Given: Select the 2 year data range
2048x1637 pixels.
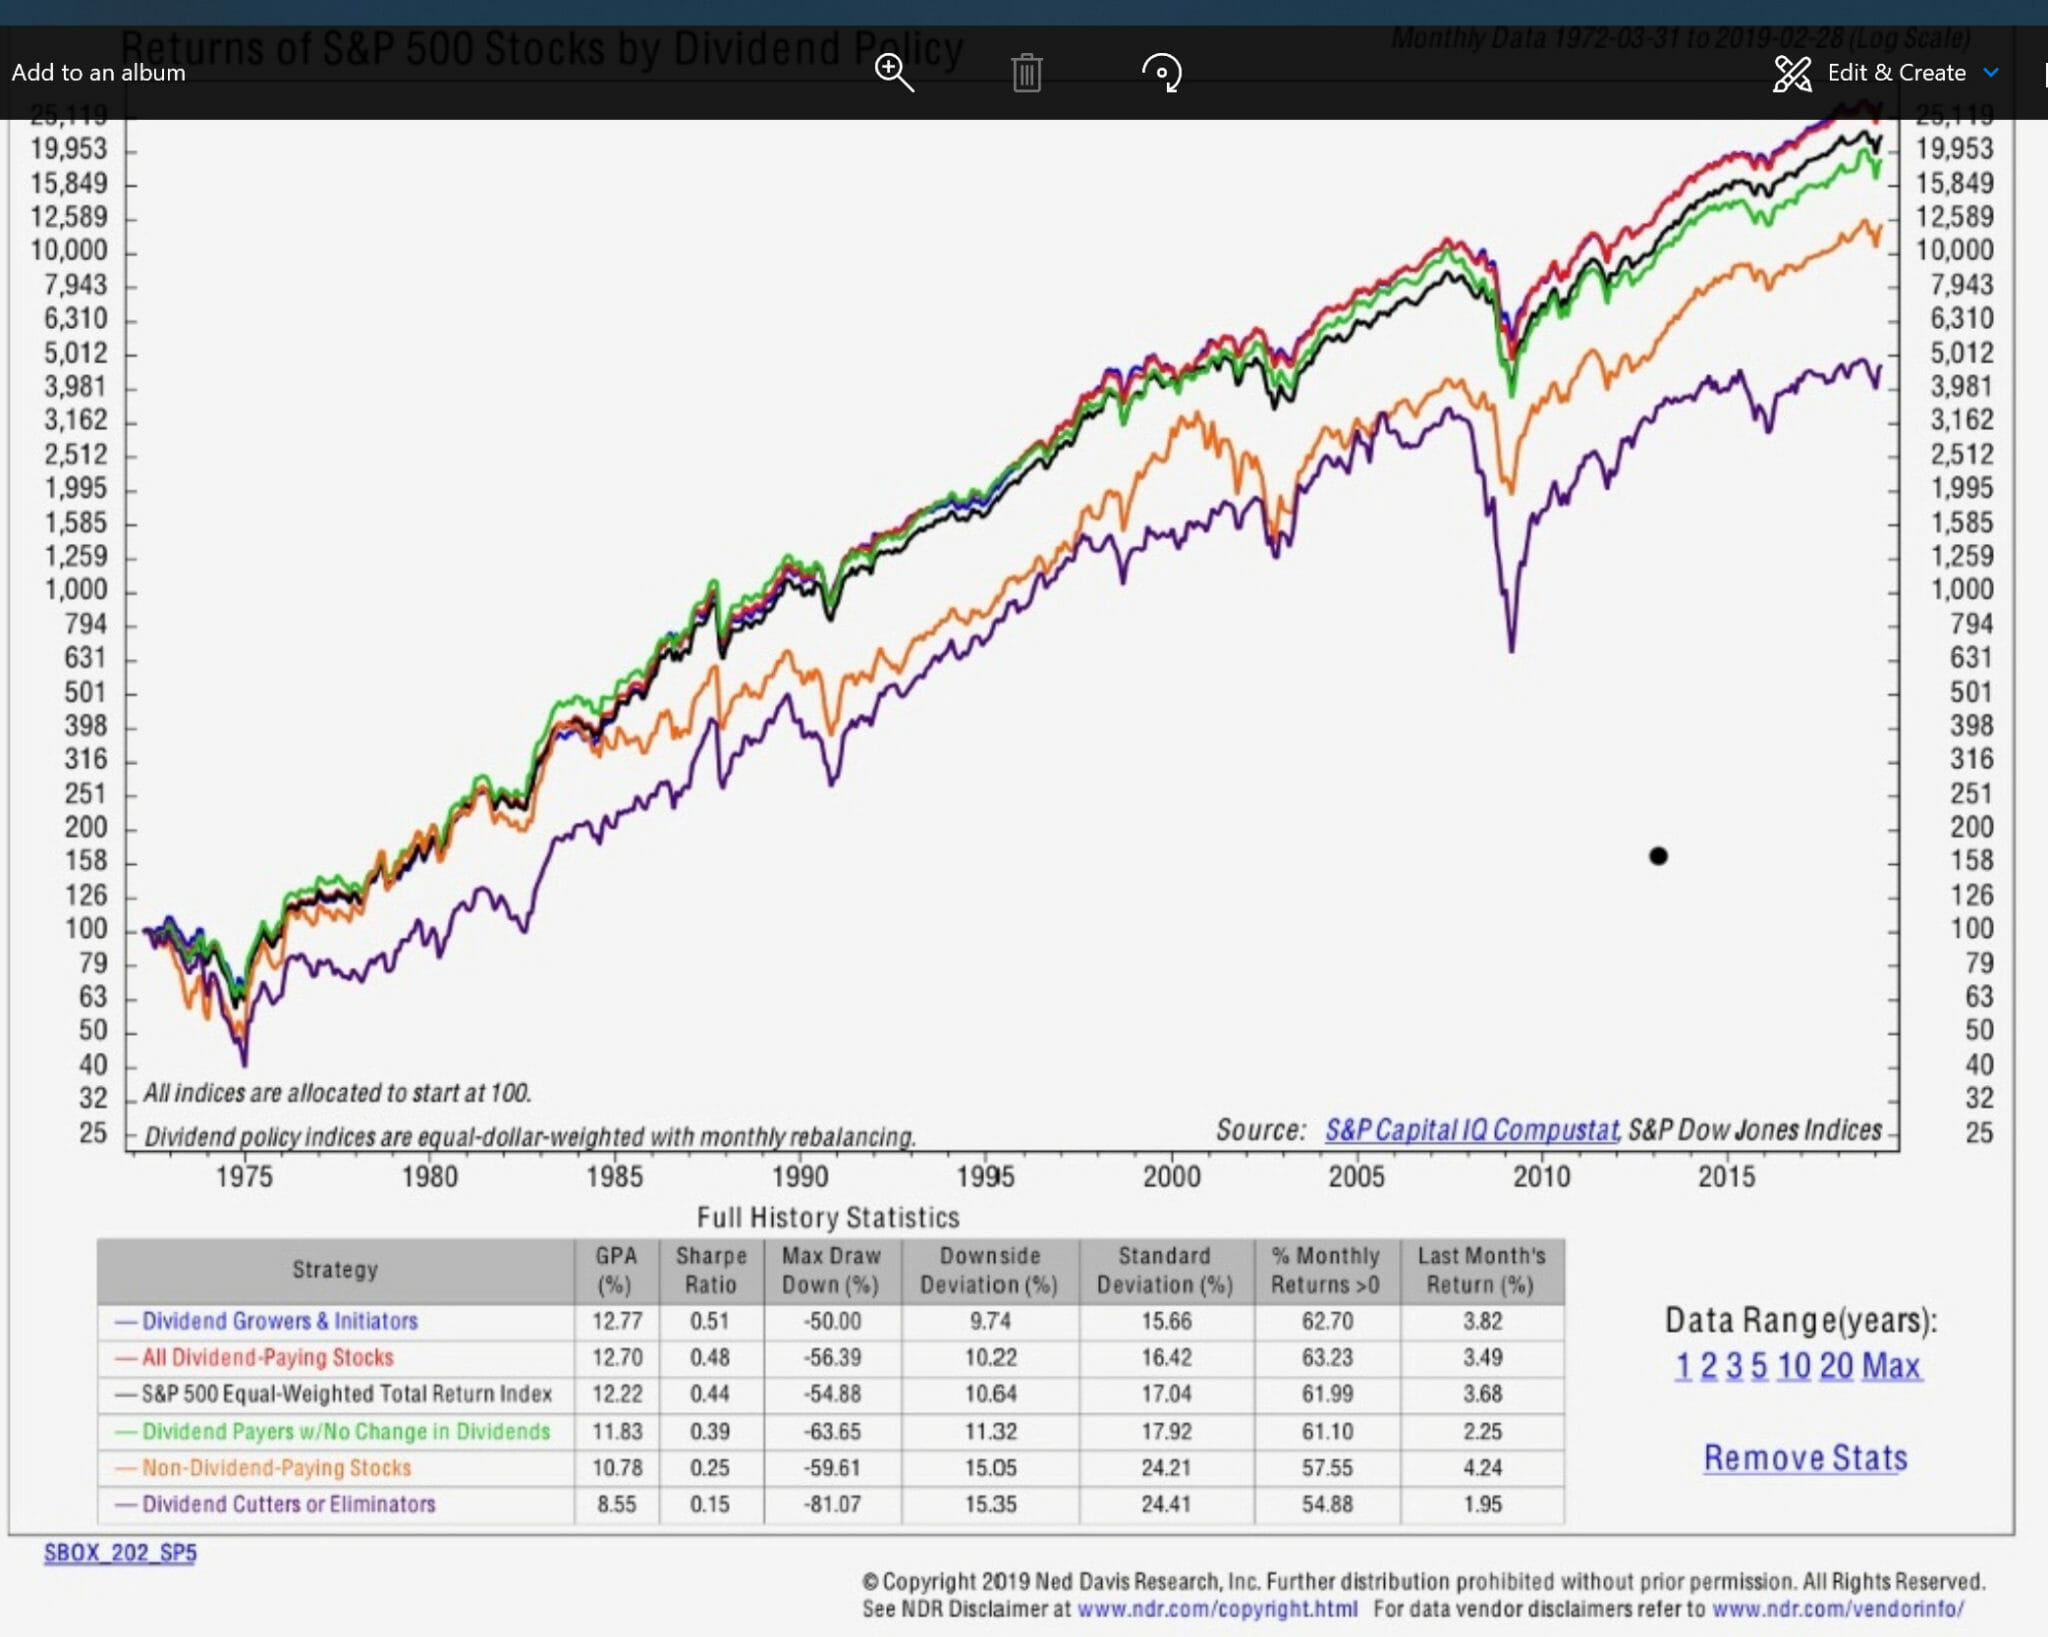Looking at the screenshot, I should click(1708, 1366).
